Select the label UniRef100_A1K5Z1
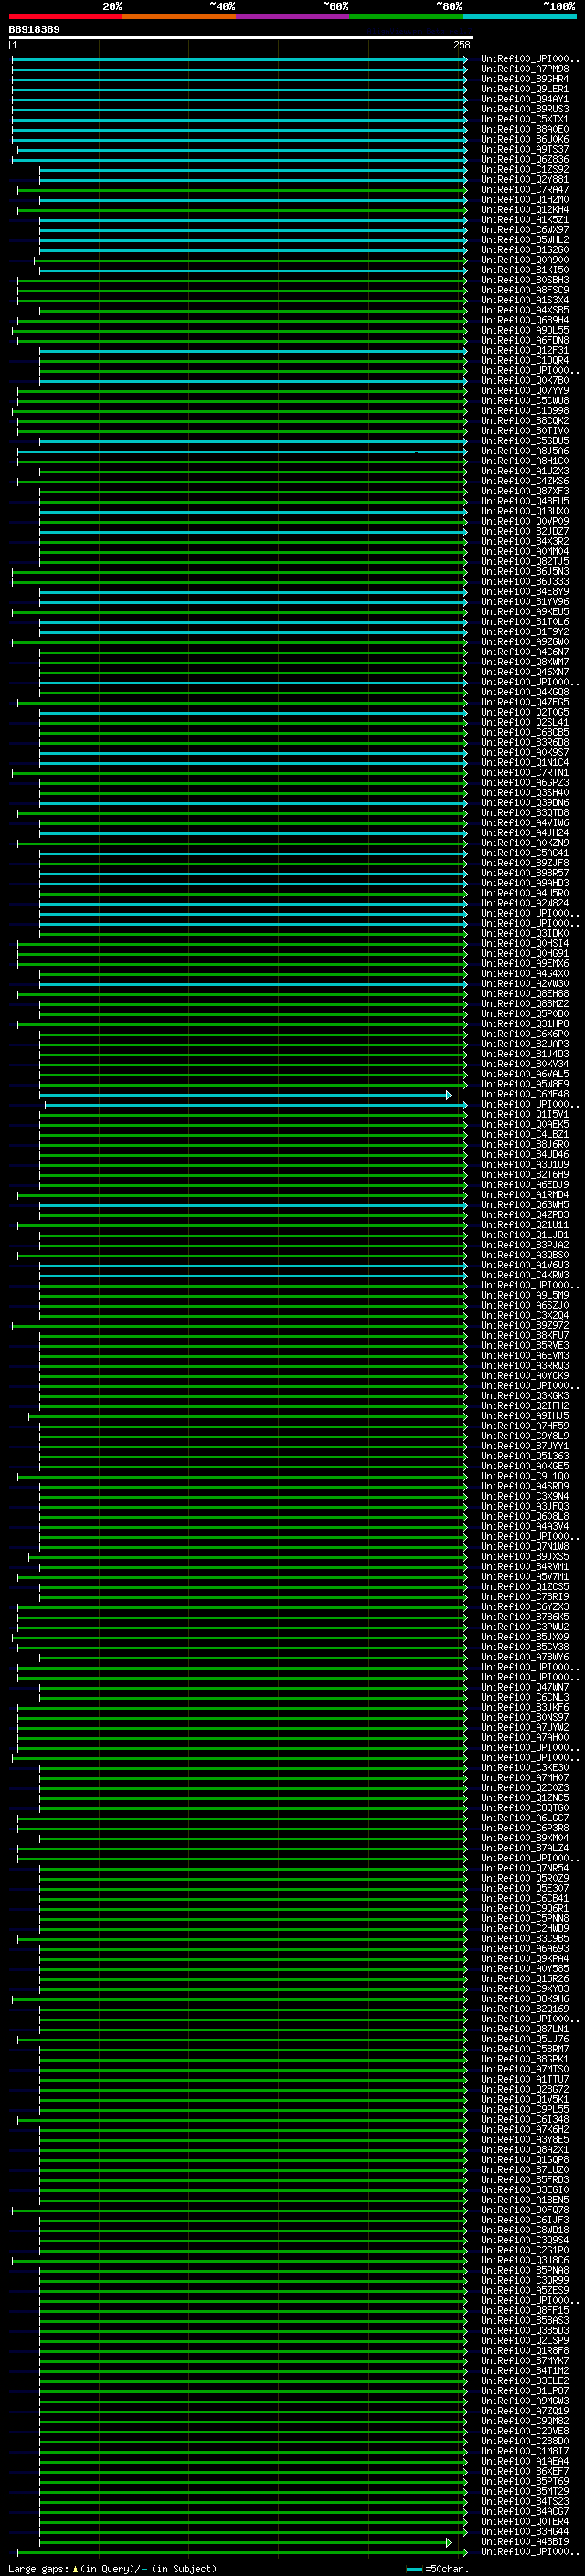Image resolution: width=585 pixels, height=2576 pixels. tap(525, 220)
